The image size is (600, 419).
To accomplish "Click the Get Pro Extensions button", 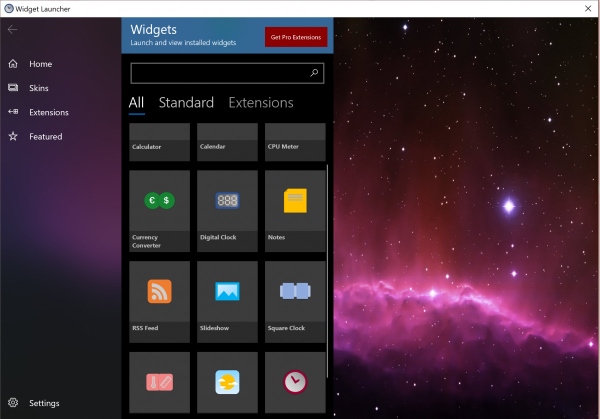I will coord(295,37).
